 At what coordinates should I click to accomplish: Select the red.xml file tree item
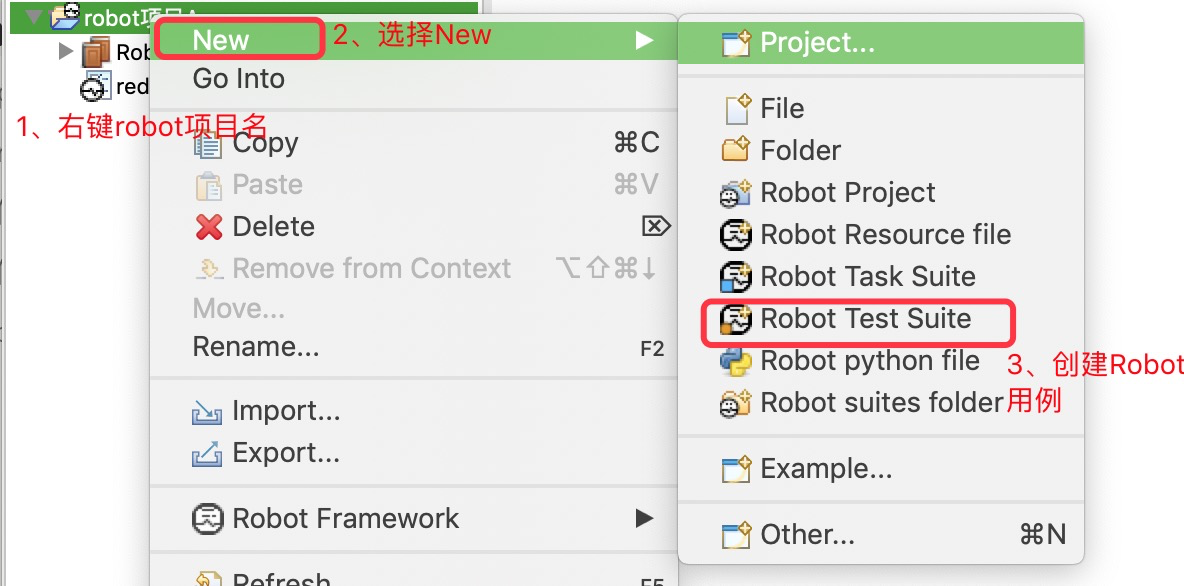tap(131, 87)
